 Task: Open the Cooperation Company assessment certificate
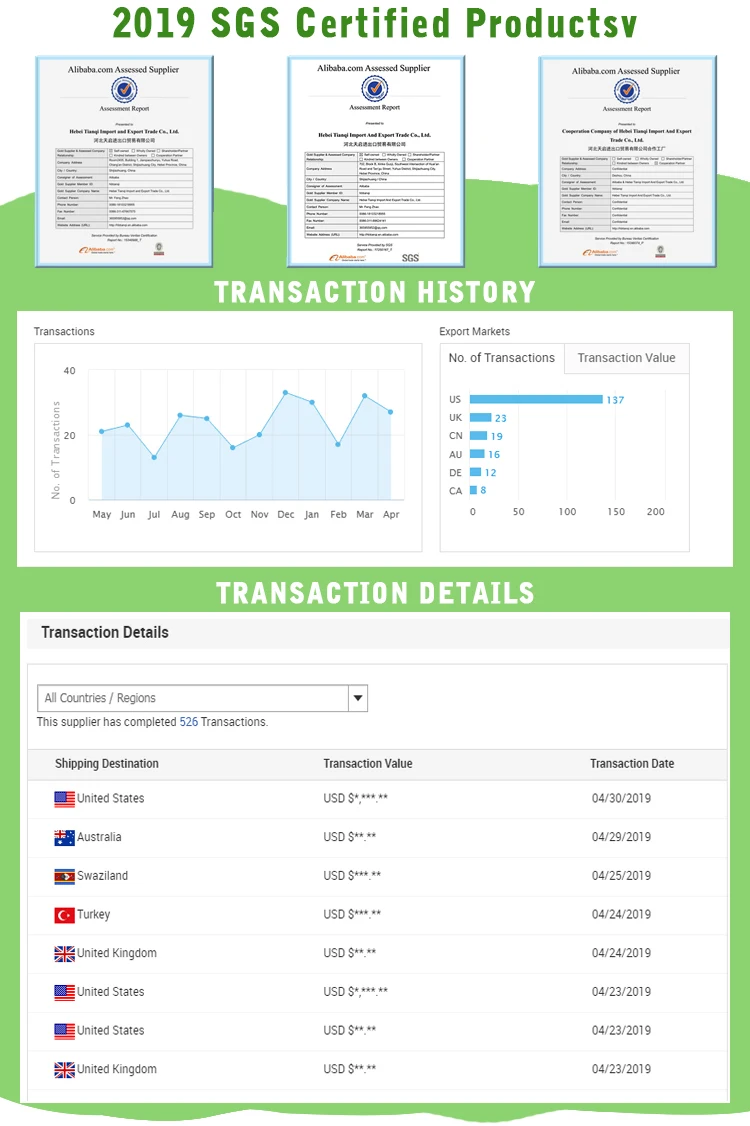pos(627,162)
